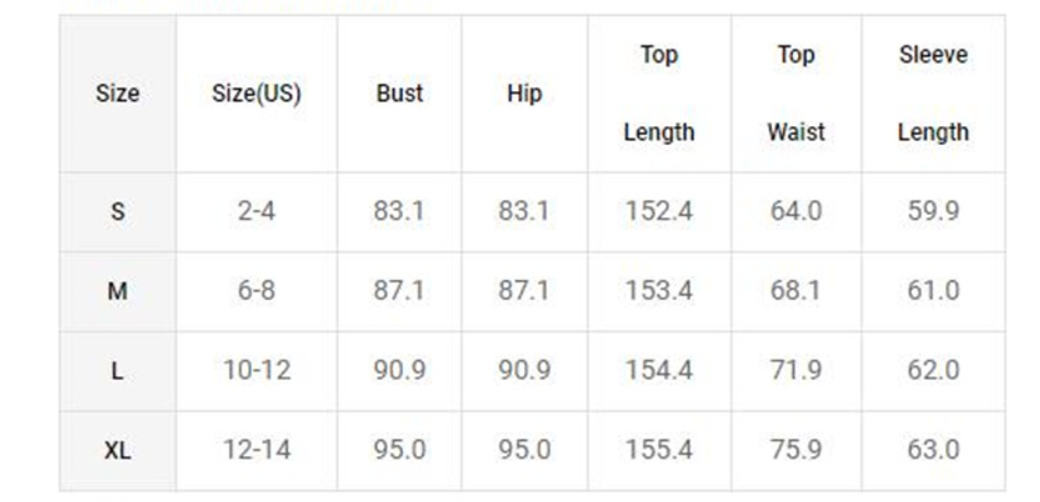Select the Top Length header cell
The width and height of the screenshot is (1040, 502).
659,94
